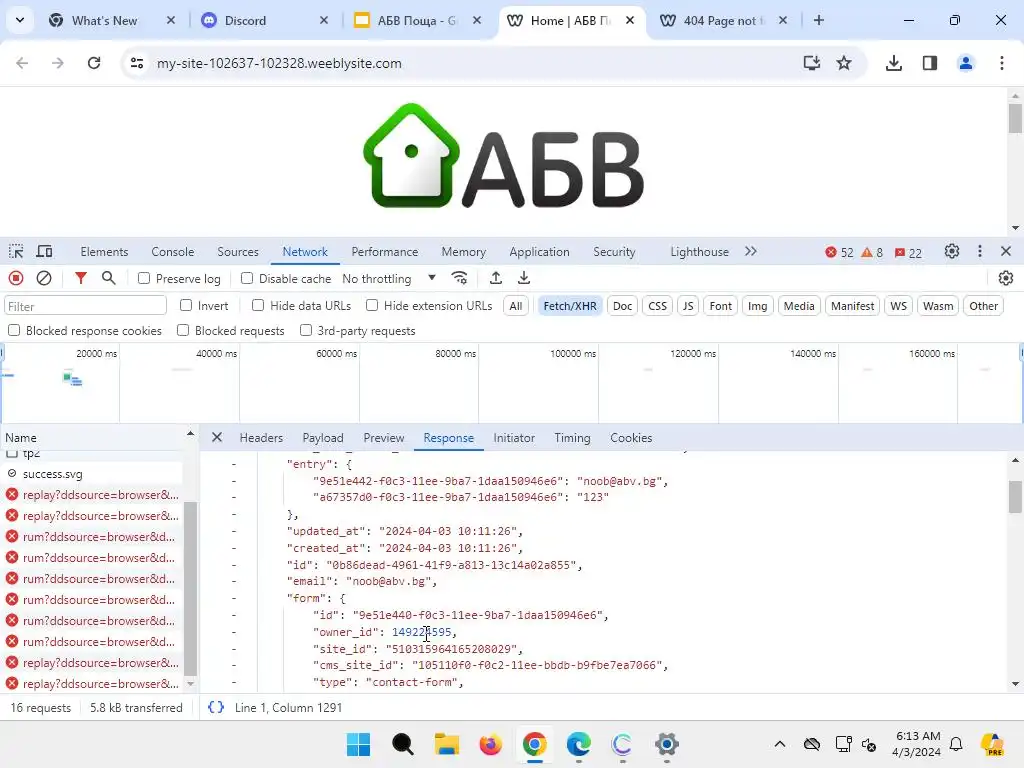Bookmark this page with star
Screen dimensions: 1024x768
[x=844, y=63]
